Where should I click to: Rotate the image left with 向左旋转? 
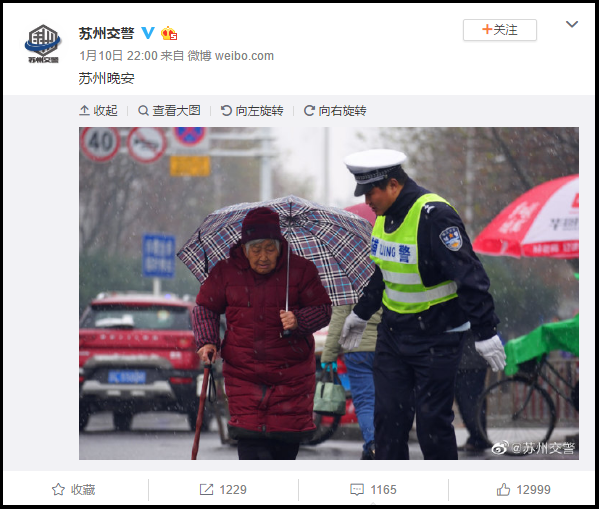tap(252, 111)
